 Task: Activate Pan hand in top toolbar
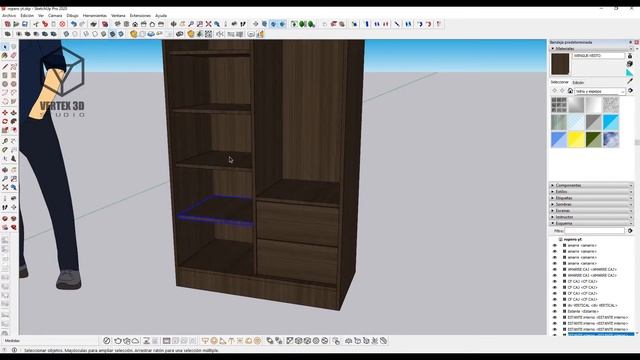pyautogui.click(x=182, y=24)
